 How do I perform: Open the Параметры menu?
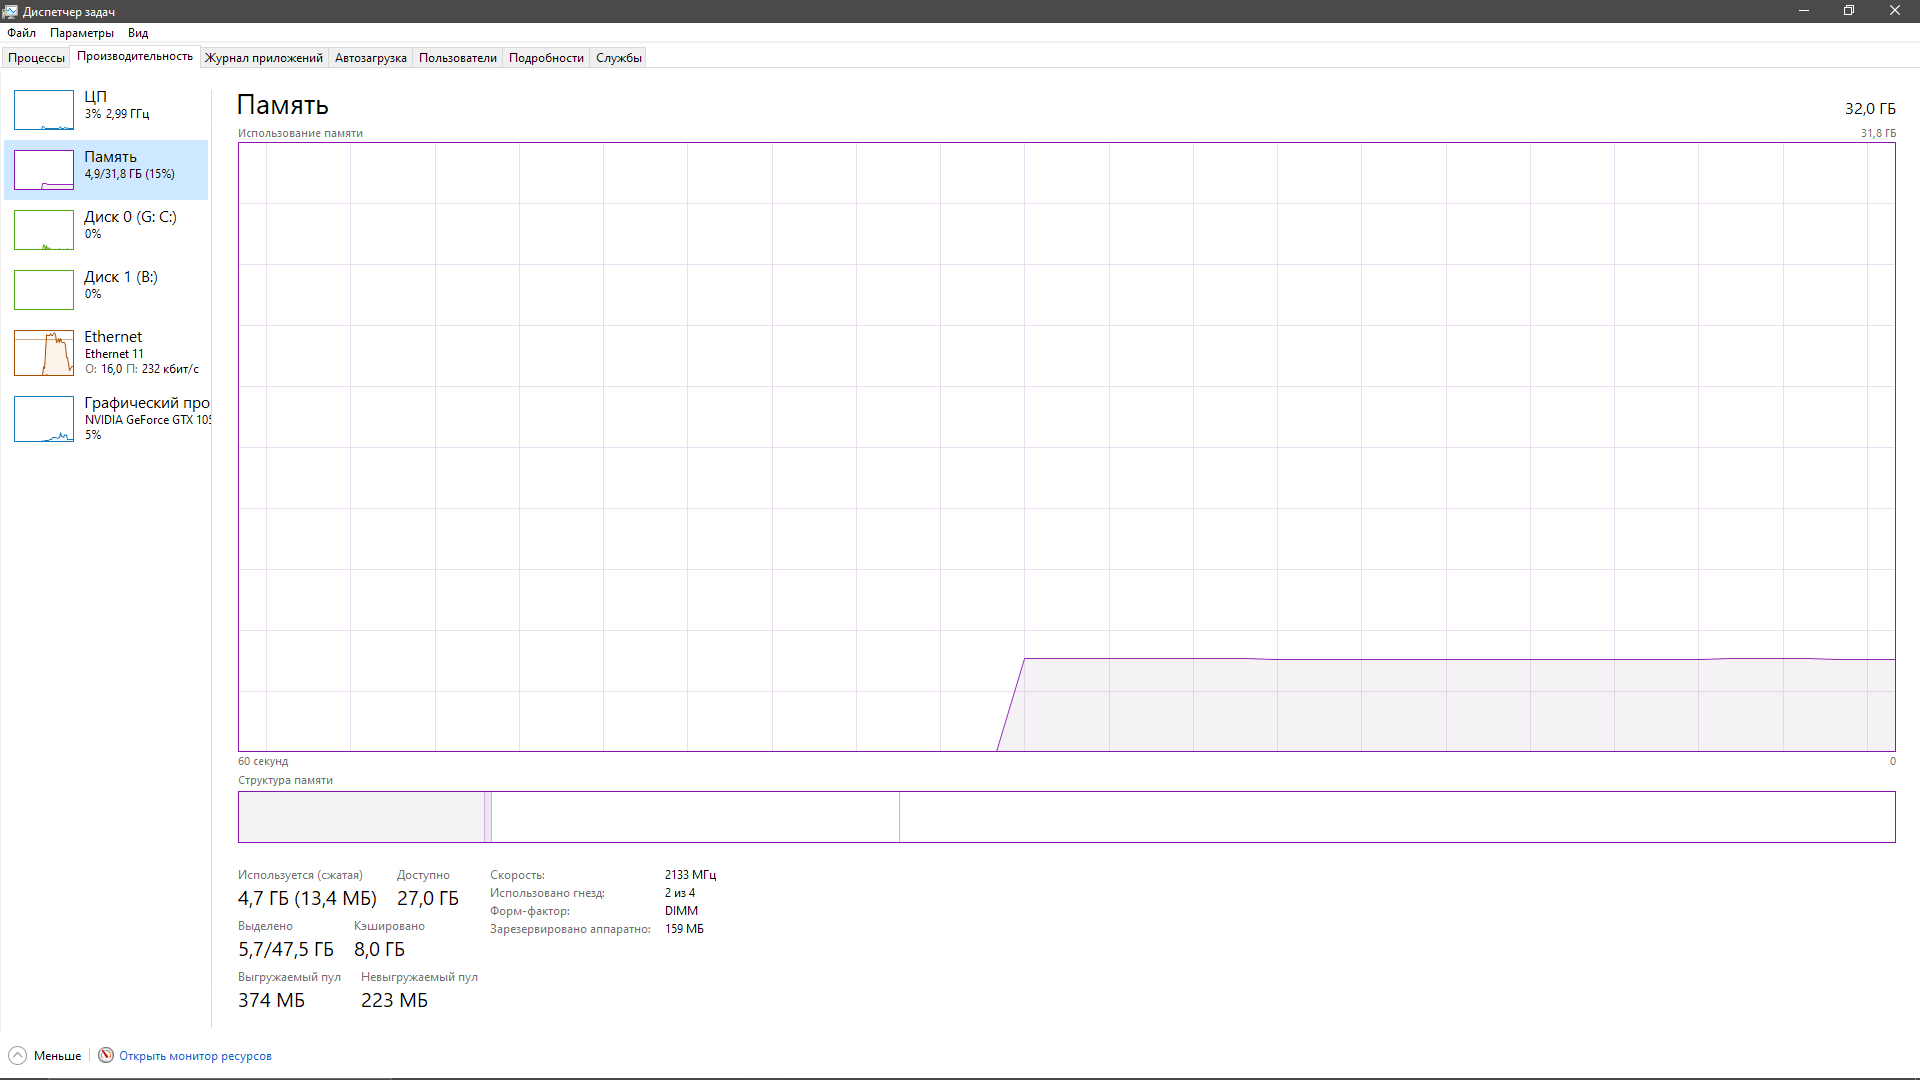click(82, 33)
